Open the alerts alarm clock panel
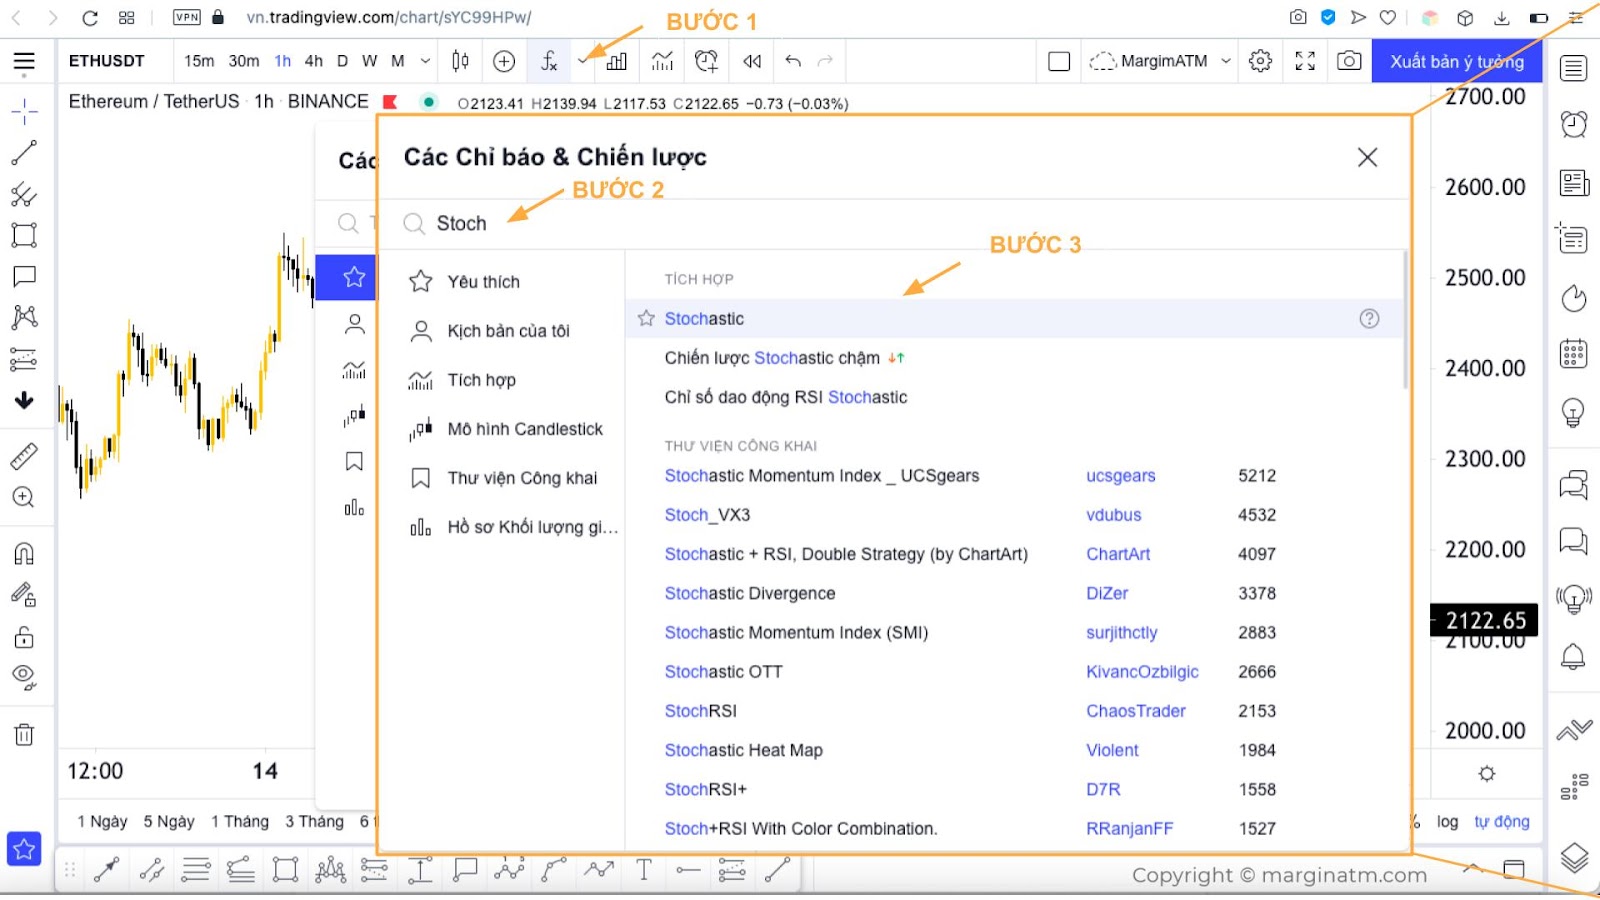Image resolution: width=1600 pixels, height=900 pixels. (1574, 124)
